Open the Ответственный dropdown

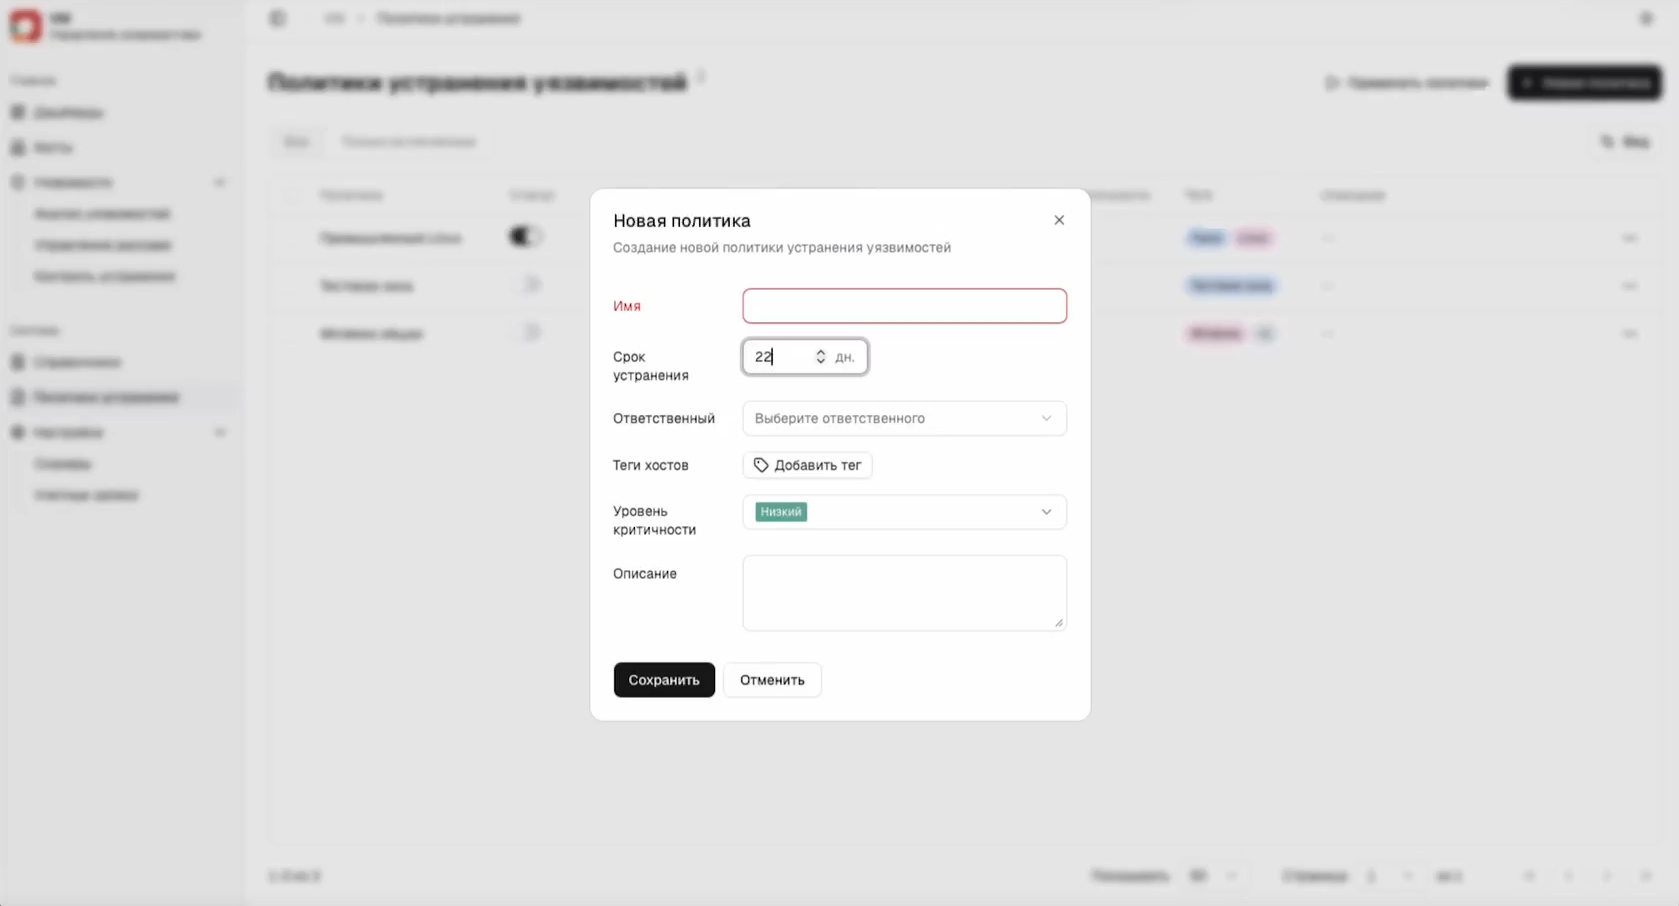tap(904, 418)
